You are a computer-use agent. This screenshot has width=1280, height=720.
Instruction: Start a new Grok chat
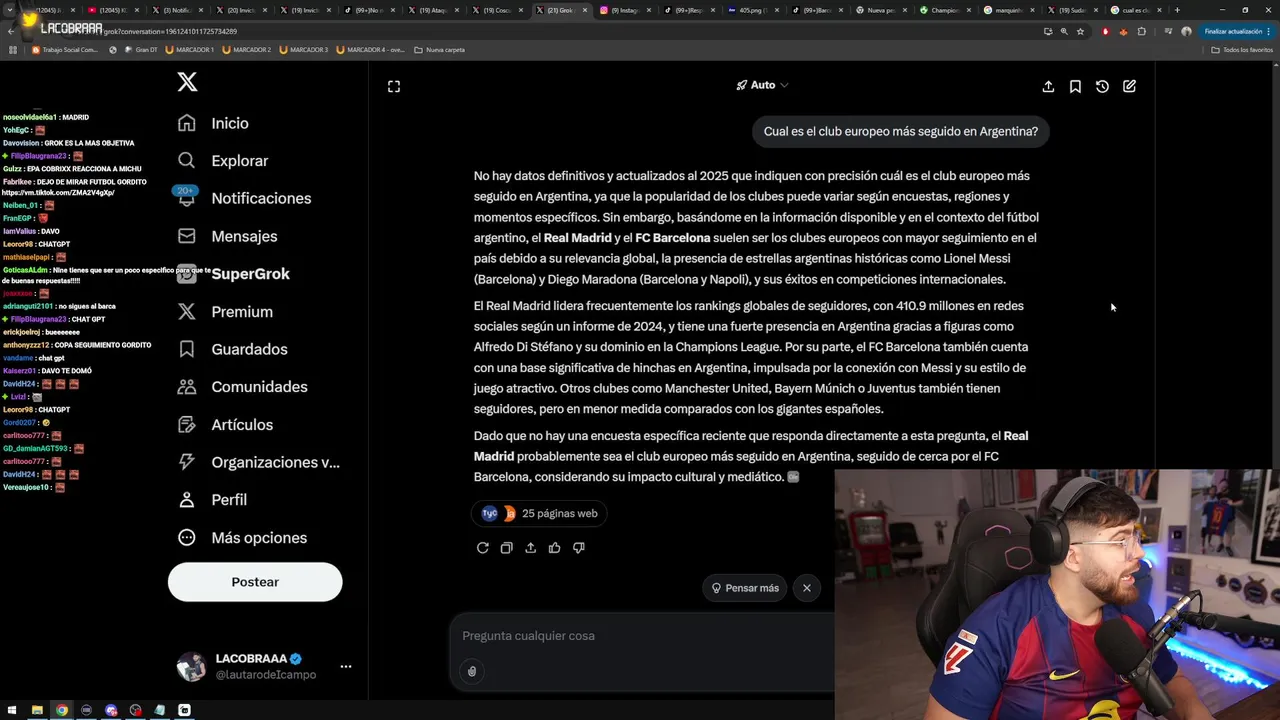tap(1129, 87)
